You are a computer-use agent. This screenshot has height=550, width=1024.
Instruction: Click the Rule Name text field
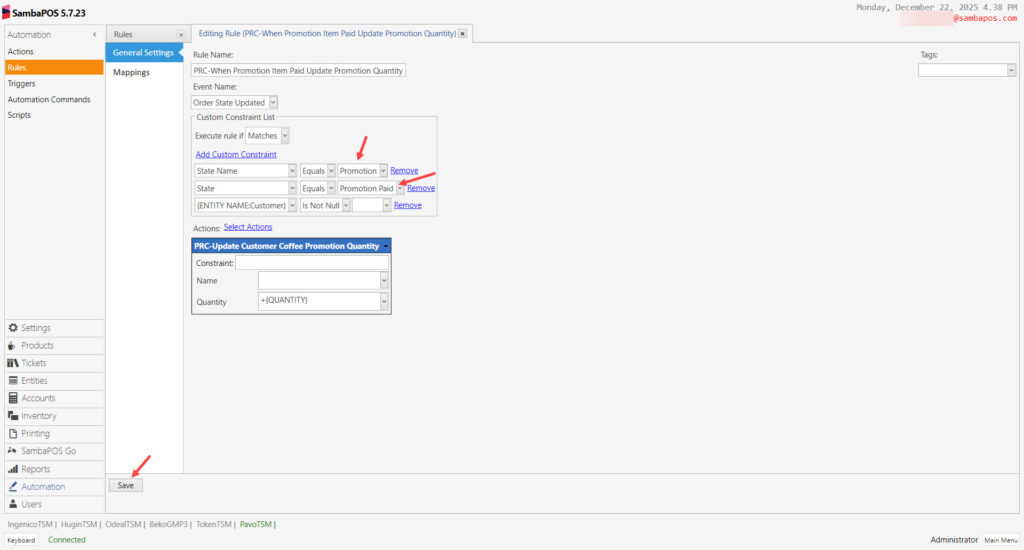pos(298,71)
